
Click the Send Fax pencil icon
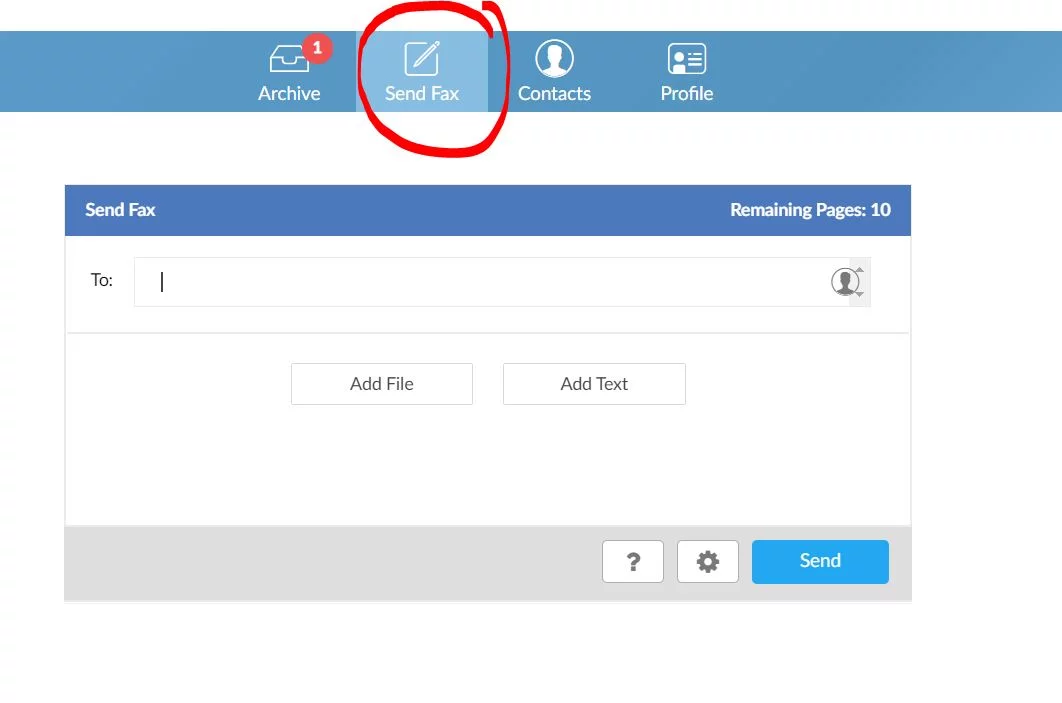click(422, 59)
